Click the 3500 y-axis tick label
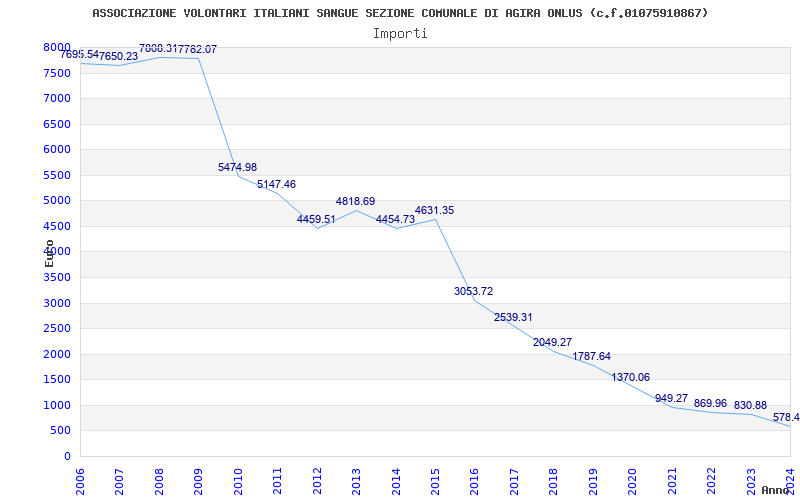 coord(57,278)
